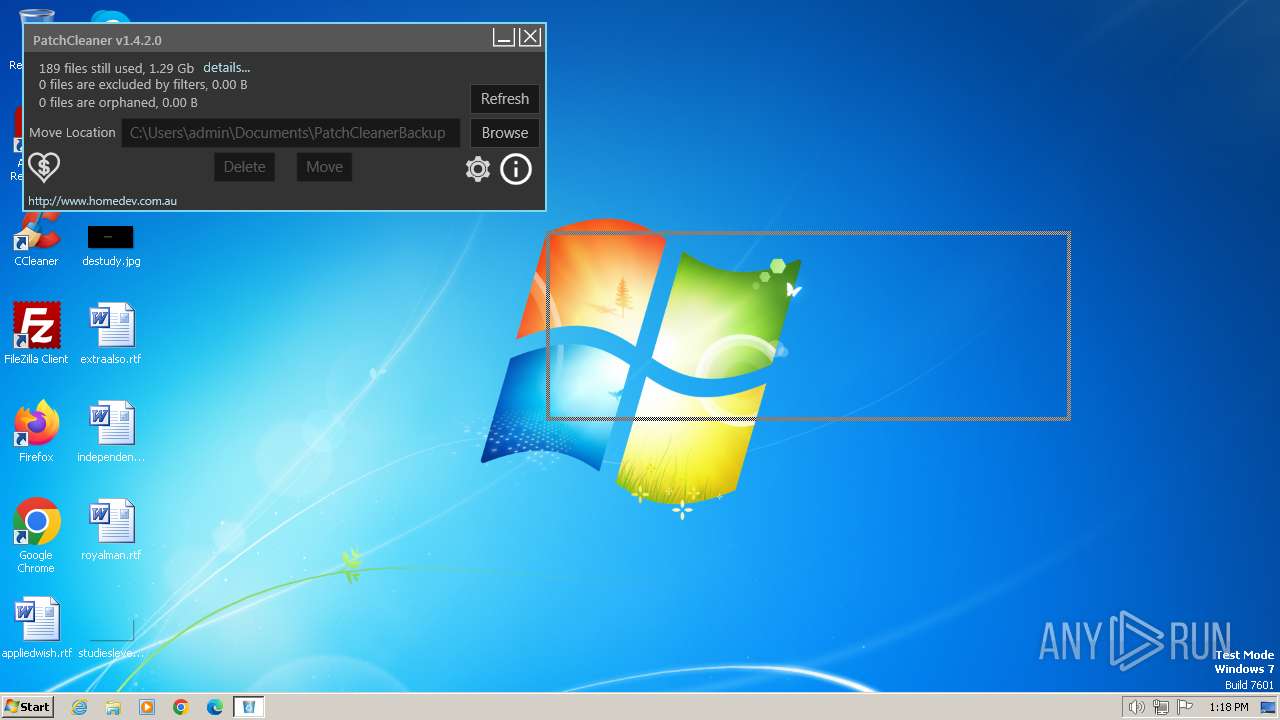The image size is (1280, 720).
Task: Open the Windows Start menu
Action: pyautogui.click(x=28, y=706)
